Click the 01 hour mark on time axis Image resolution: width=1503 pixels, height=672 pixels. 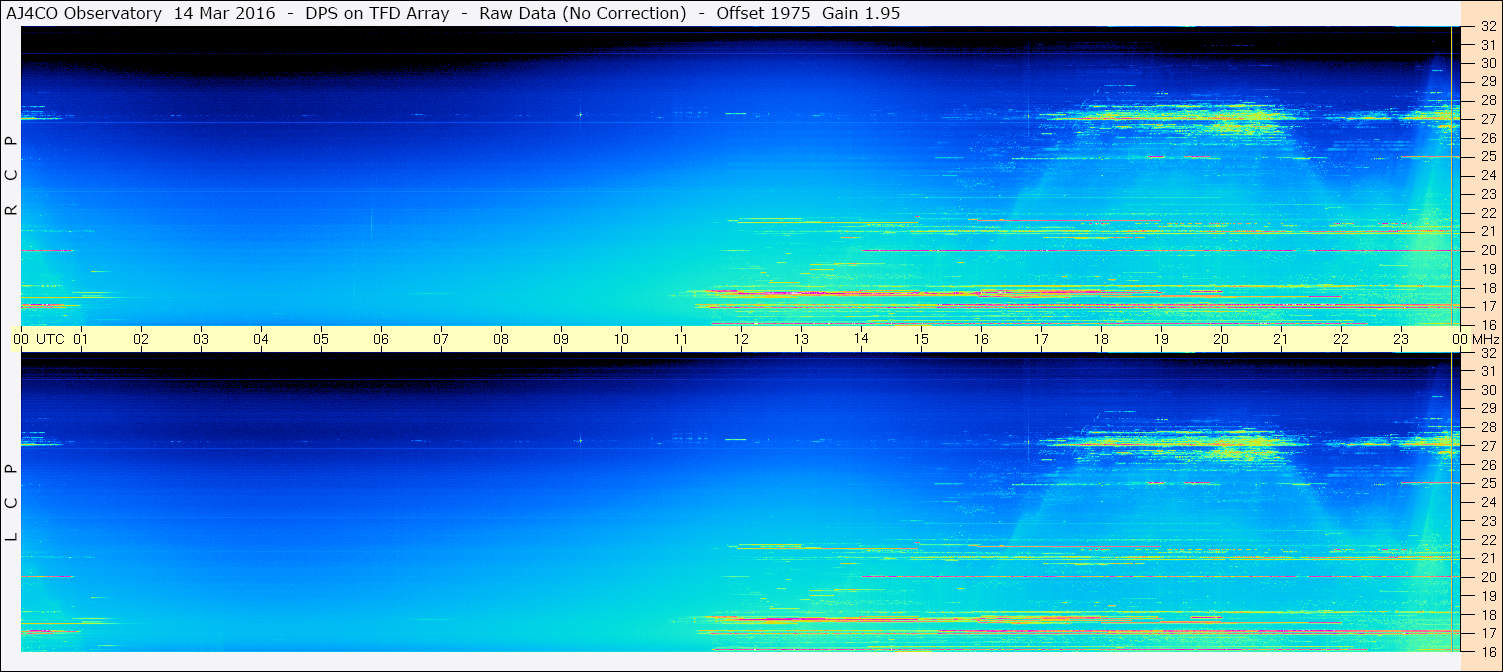pyautogui.click(x=81, y=339)
